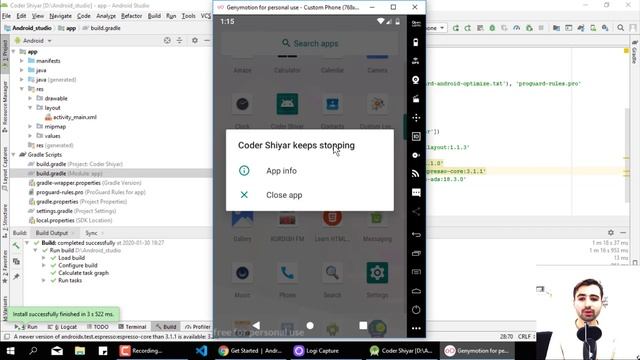640x360 pixels.
Task: Open the Analyze menu
Action: click(106, 16)
